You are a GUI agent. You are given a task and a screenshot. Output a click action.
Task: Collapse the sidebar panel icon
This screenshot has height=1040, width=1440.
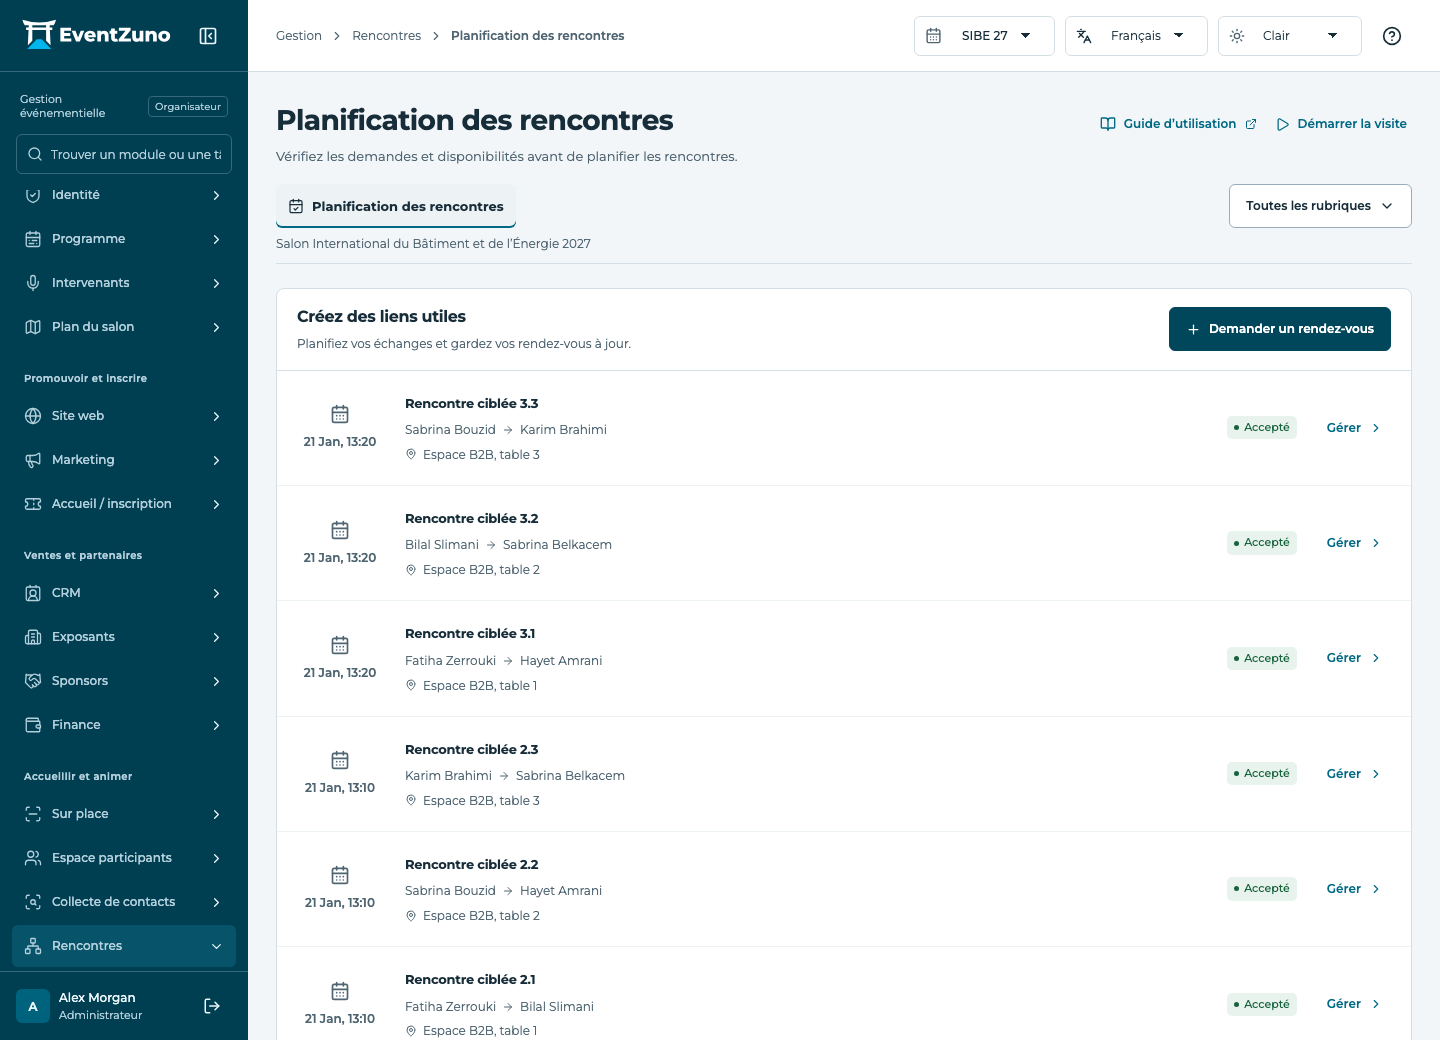[x=208, y=36]
